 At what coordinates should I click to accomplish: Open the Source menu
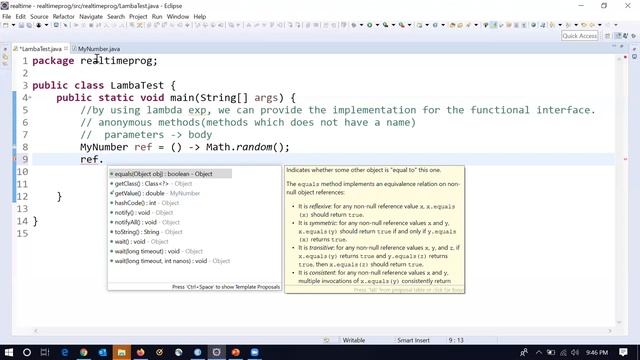coord(39,16)
